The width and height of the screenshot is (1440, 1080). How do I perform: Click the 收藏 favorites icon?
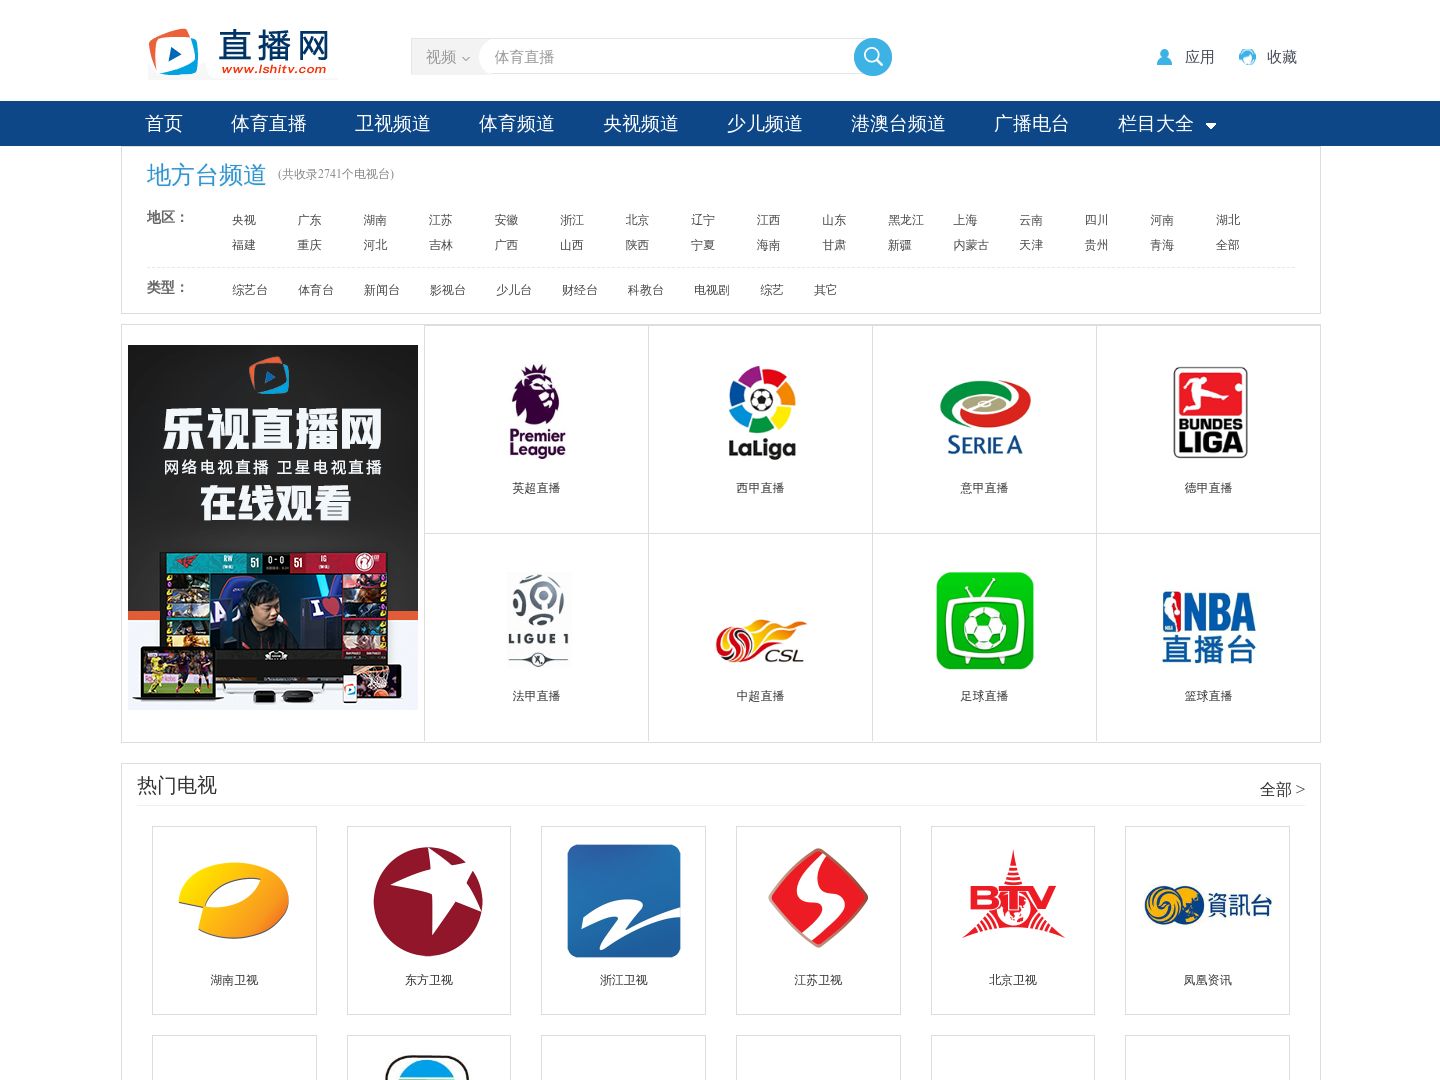[x=1247, y=57]
